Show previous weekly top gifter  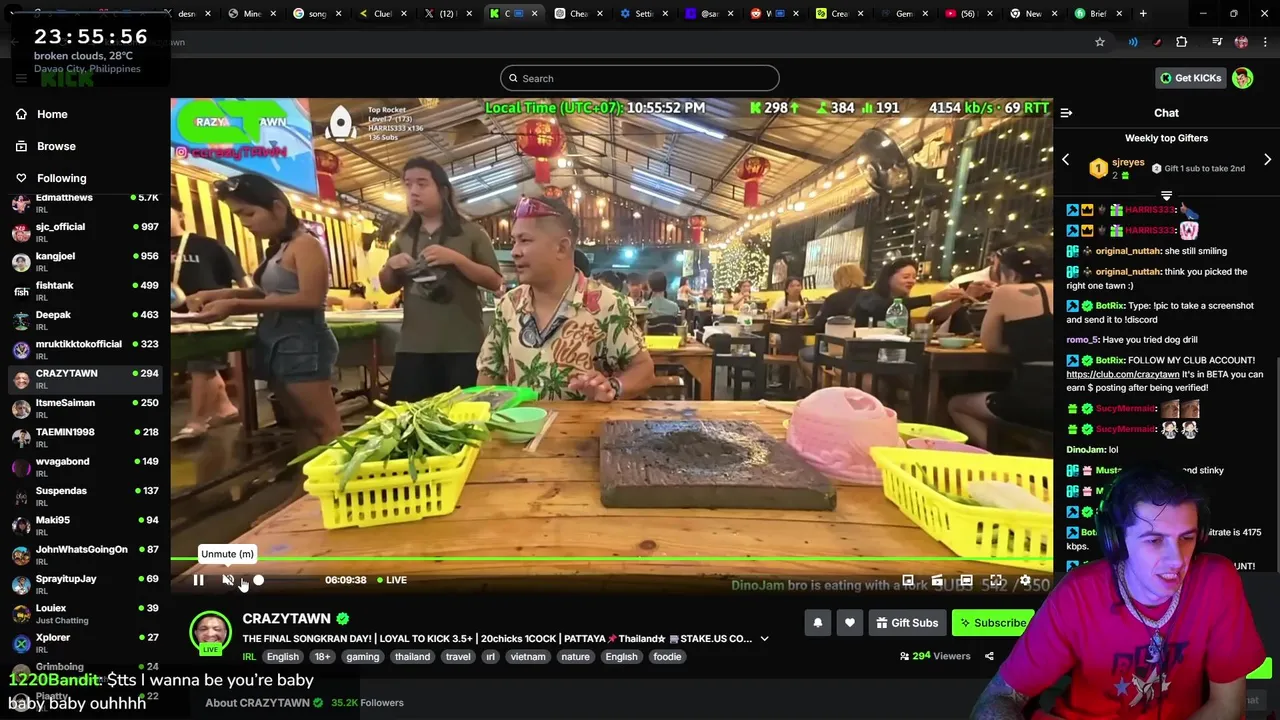1065,160
